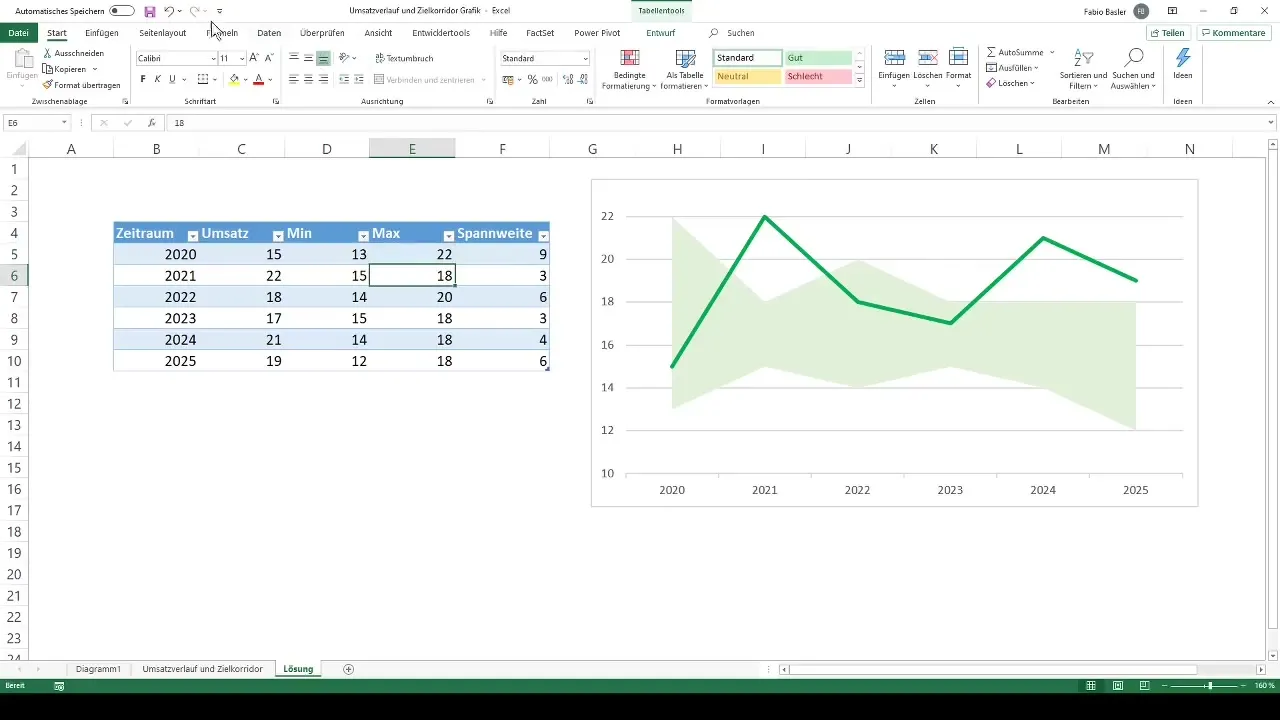Open the font size 11 dropdown
The height and width of the screenshot is (720, 1280).
242,59
